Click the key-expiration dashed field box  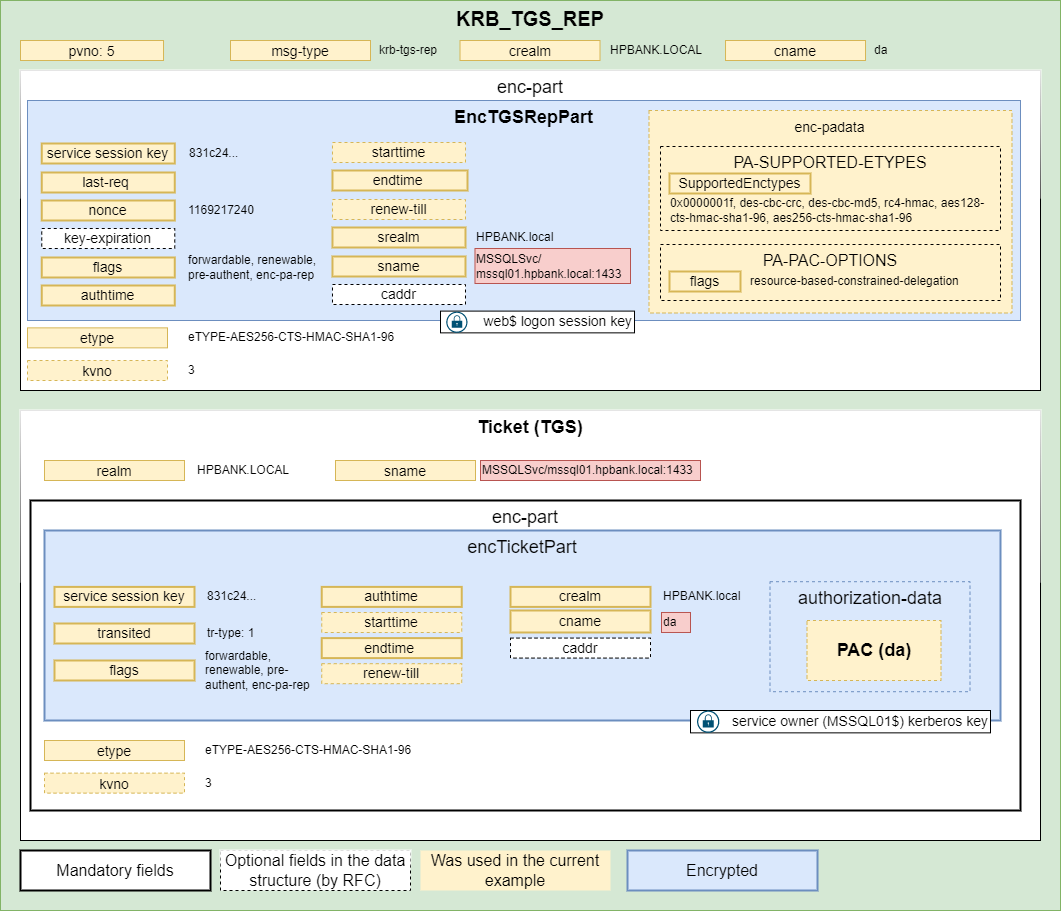[108, 239]
